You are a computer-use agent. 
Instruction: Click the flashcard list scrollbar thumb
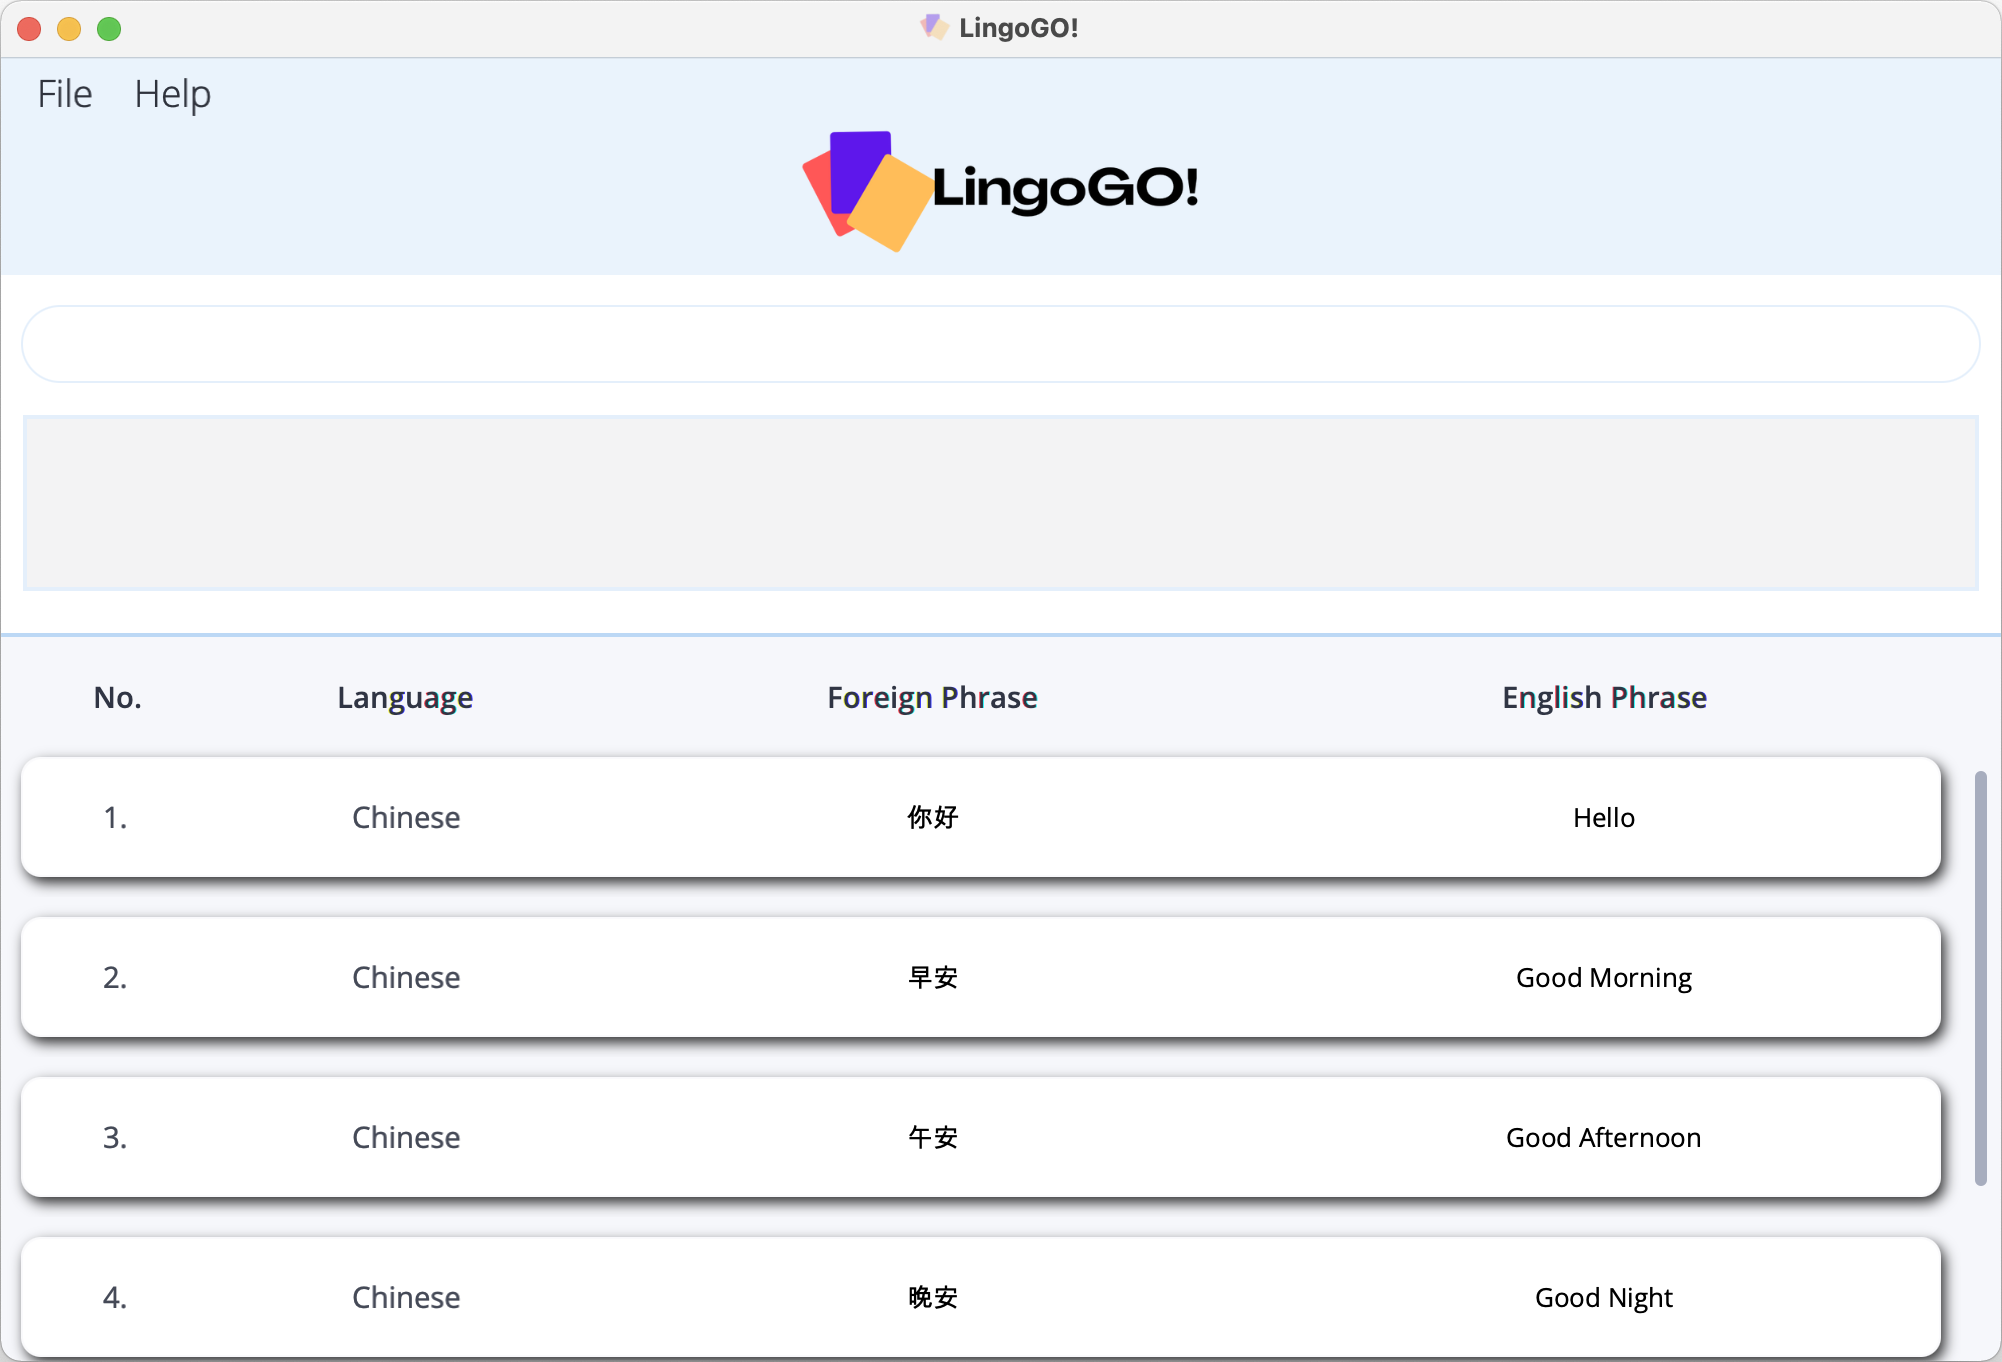point(1980,978)
